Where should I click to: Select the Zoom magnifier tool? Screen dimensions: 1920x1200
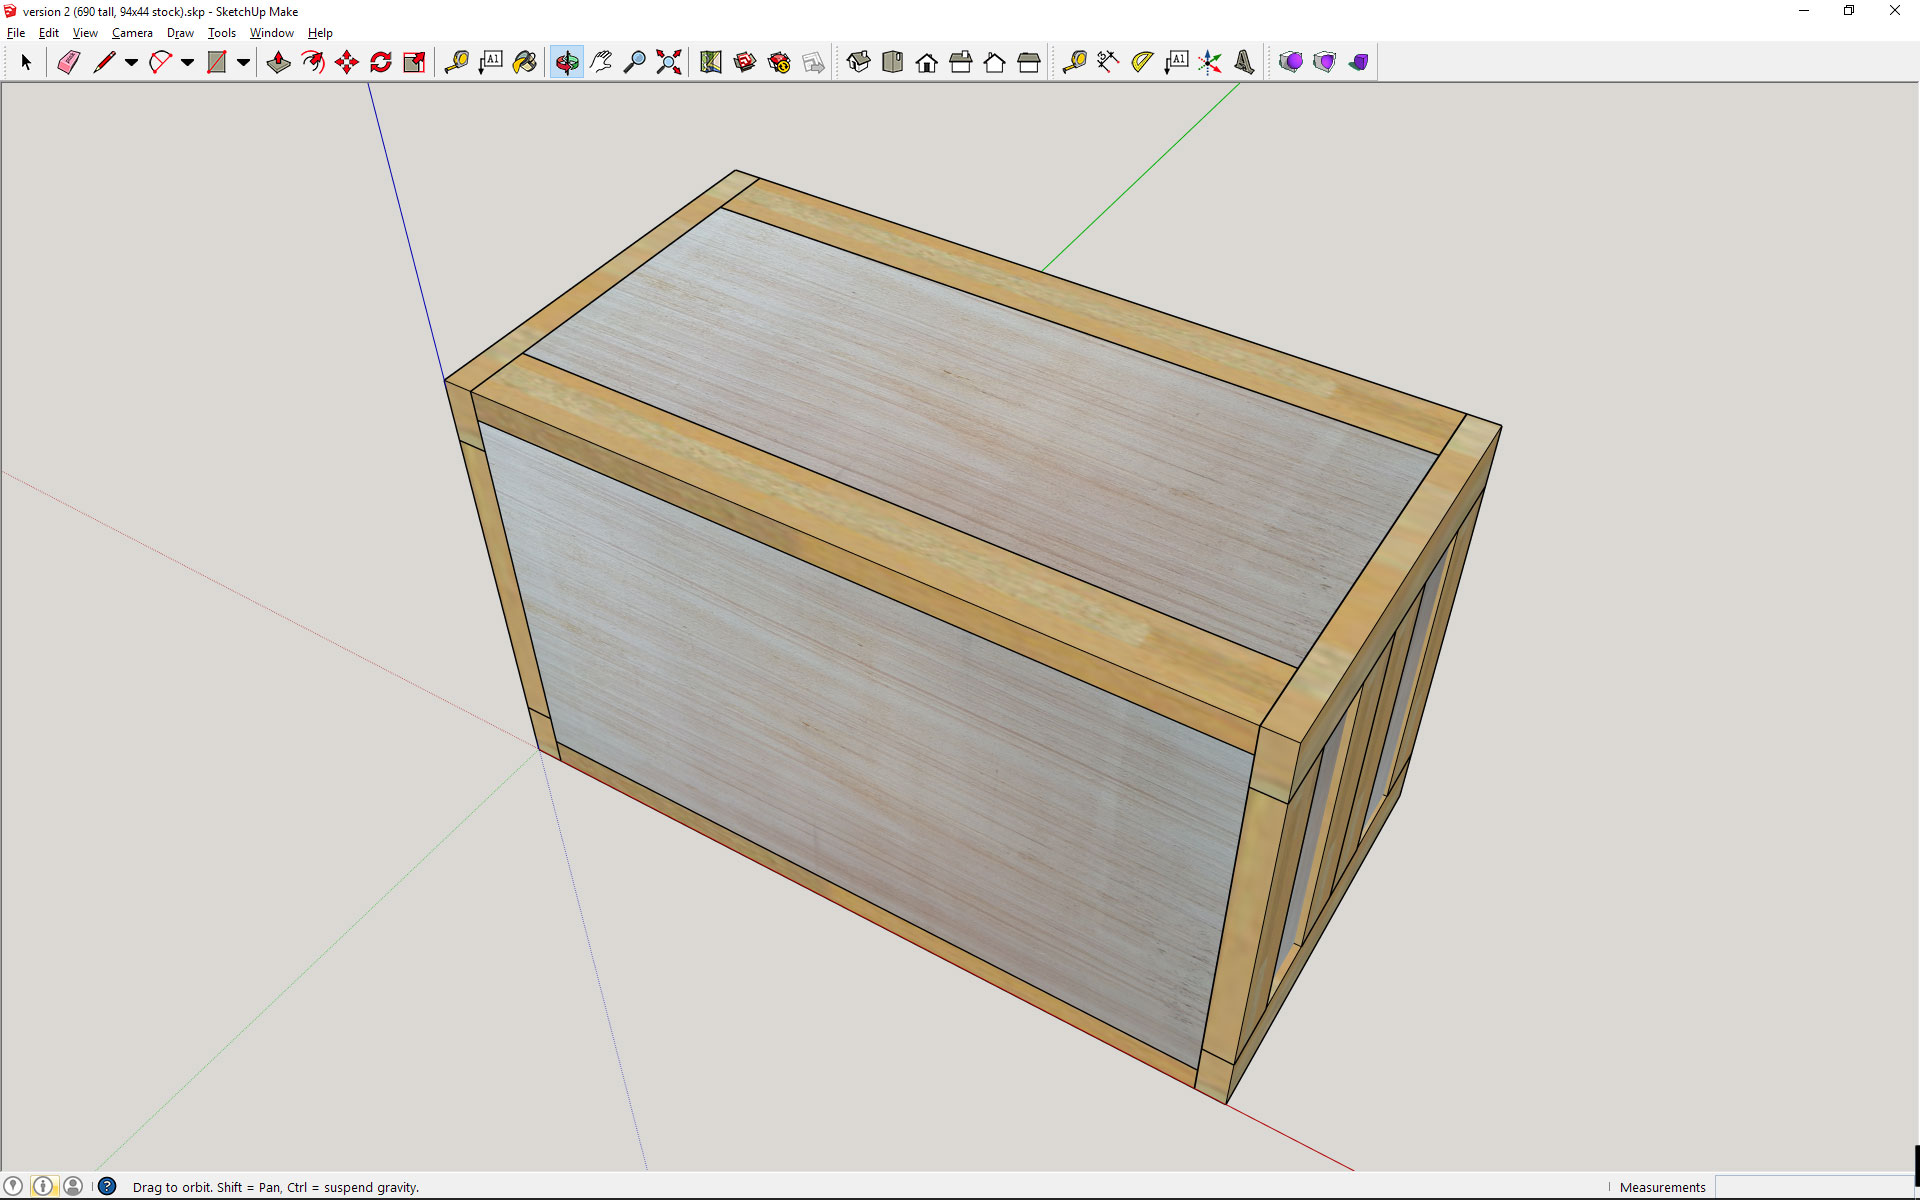(x=635, y=62)
